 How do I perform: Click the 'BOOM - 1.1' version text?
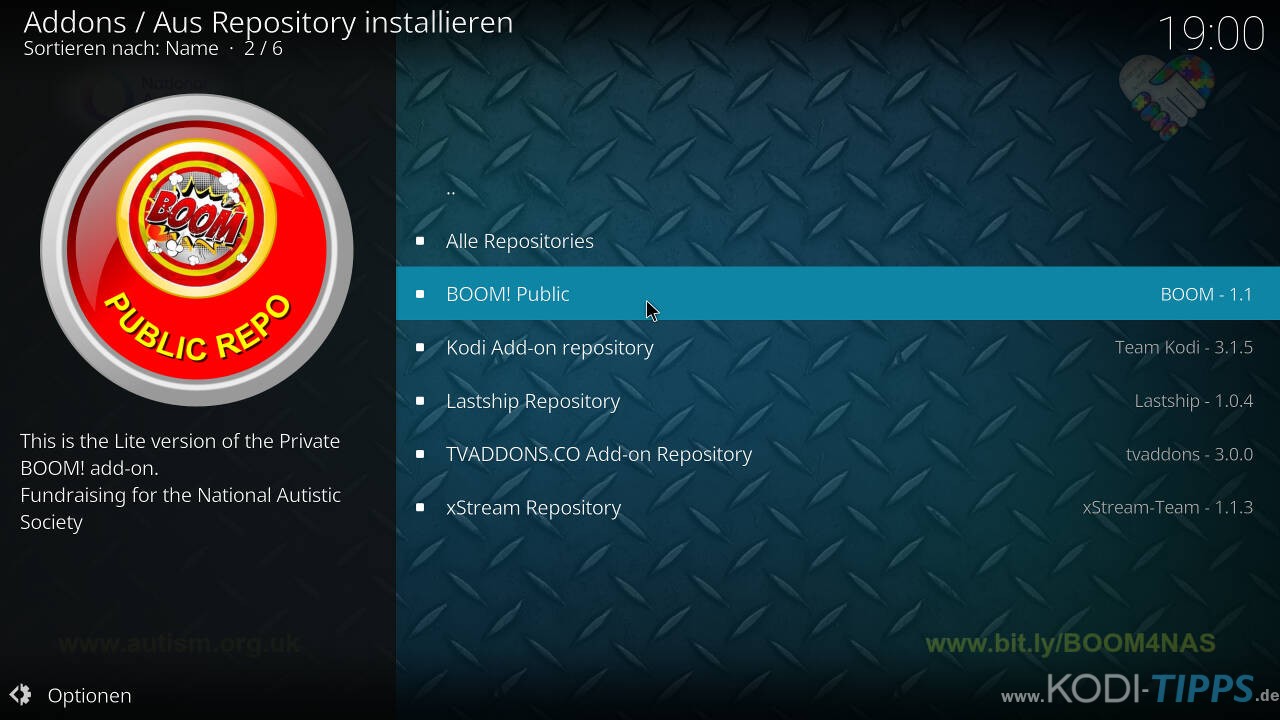coord(1206,294)
